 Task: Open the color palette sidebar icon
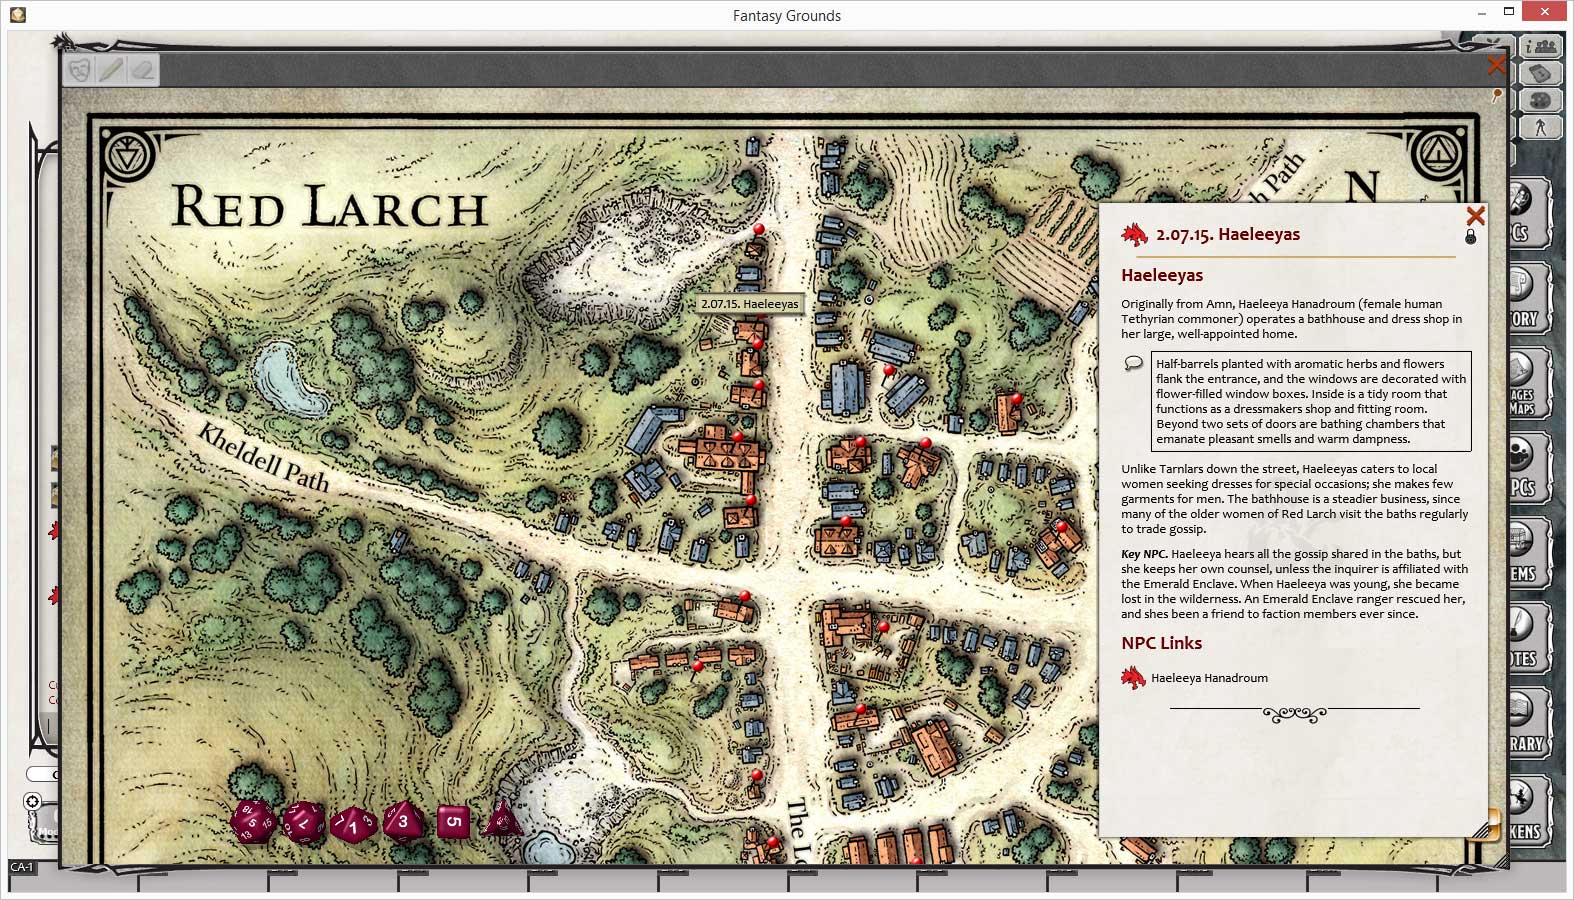click(x=1541, y=100)
